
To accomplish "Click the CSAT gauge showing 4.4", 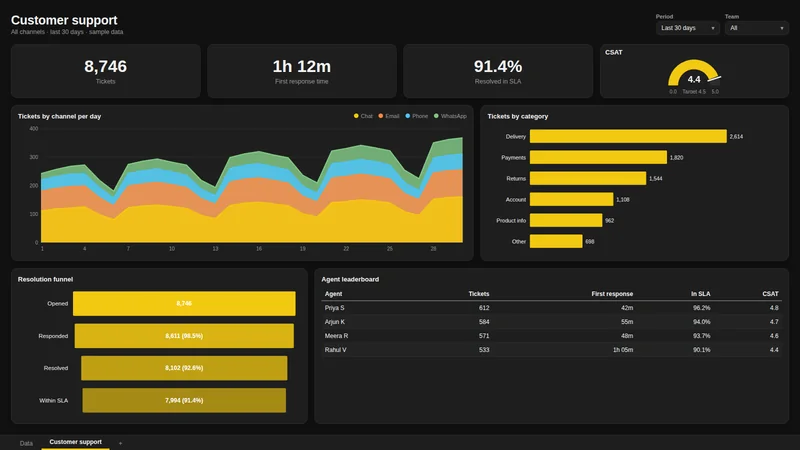I will pyautogui.click(x=694, y=74).
